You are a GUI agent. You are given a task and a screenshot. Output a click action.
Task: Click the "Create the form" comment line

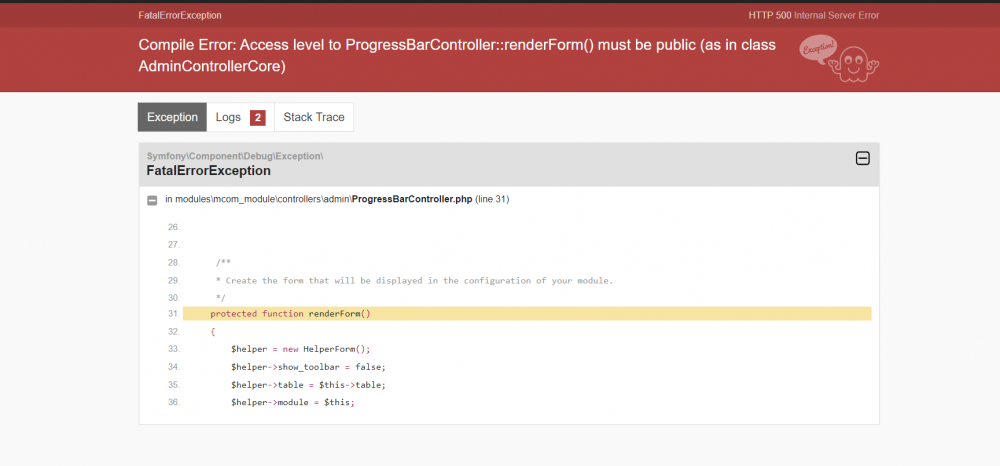tap(414, 280)
